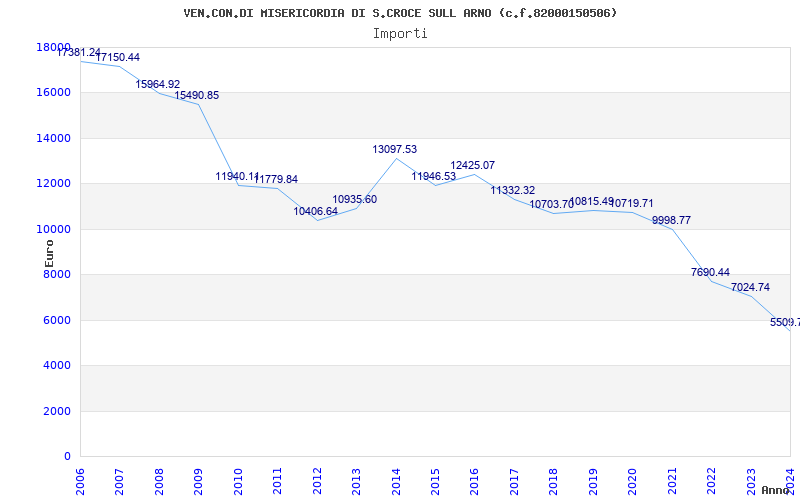
Task: Select the data label 12425.07
Action: tap(472, 165)
